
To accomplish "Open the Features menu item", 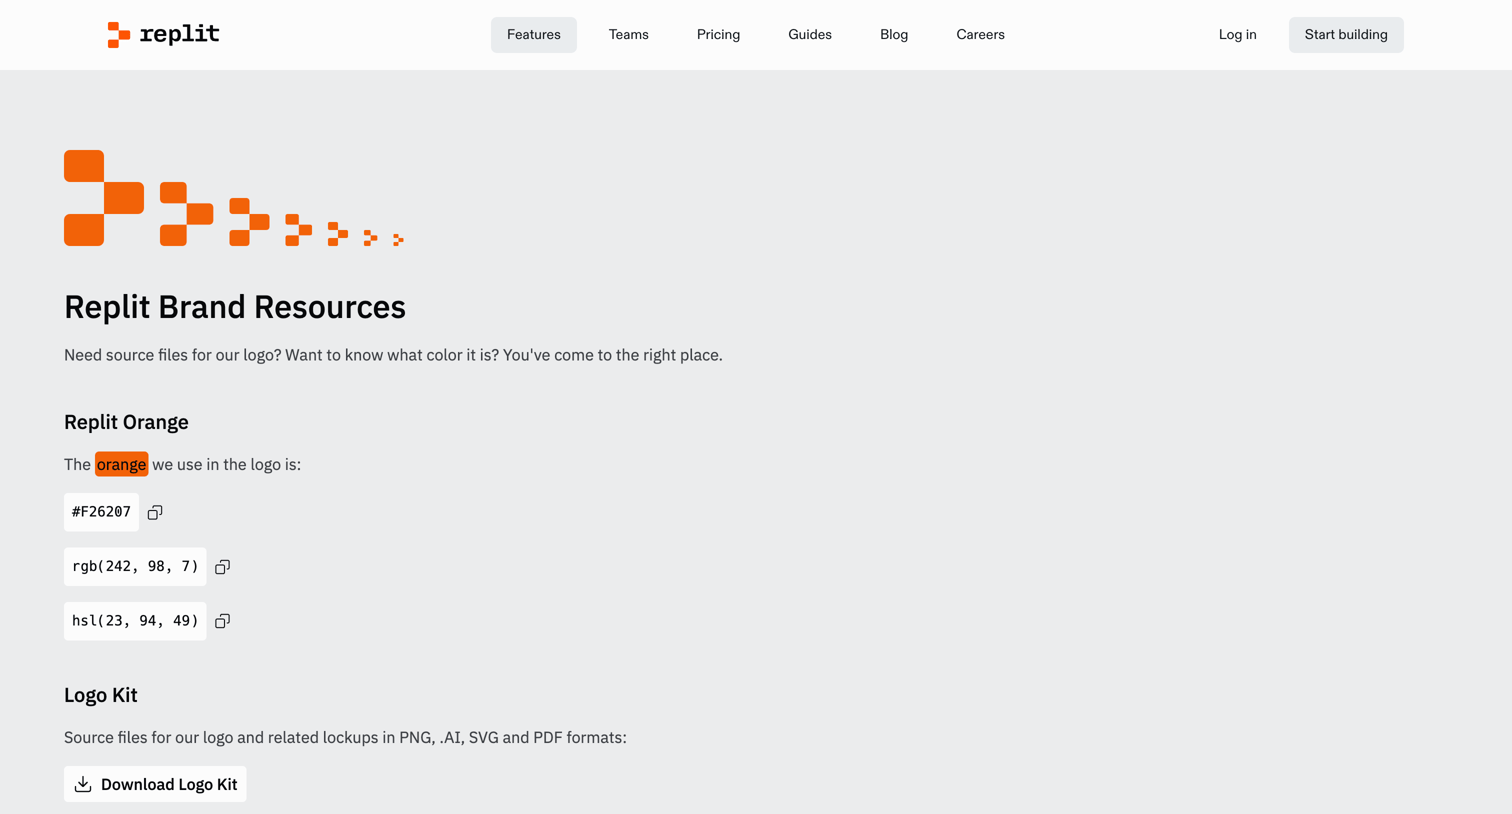I will [x=534, y=35].
